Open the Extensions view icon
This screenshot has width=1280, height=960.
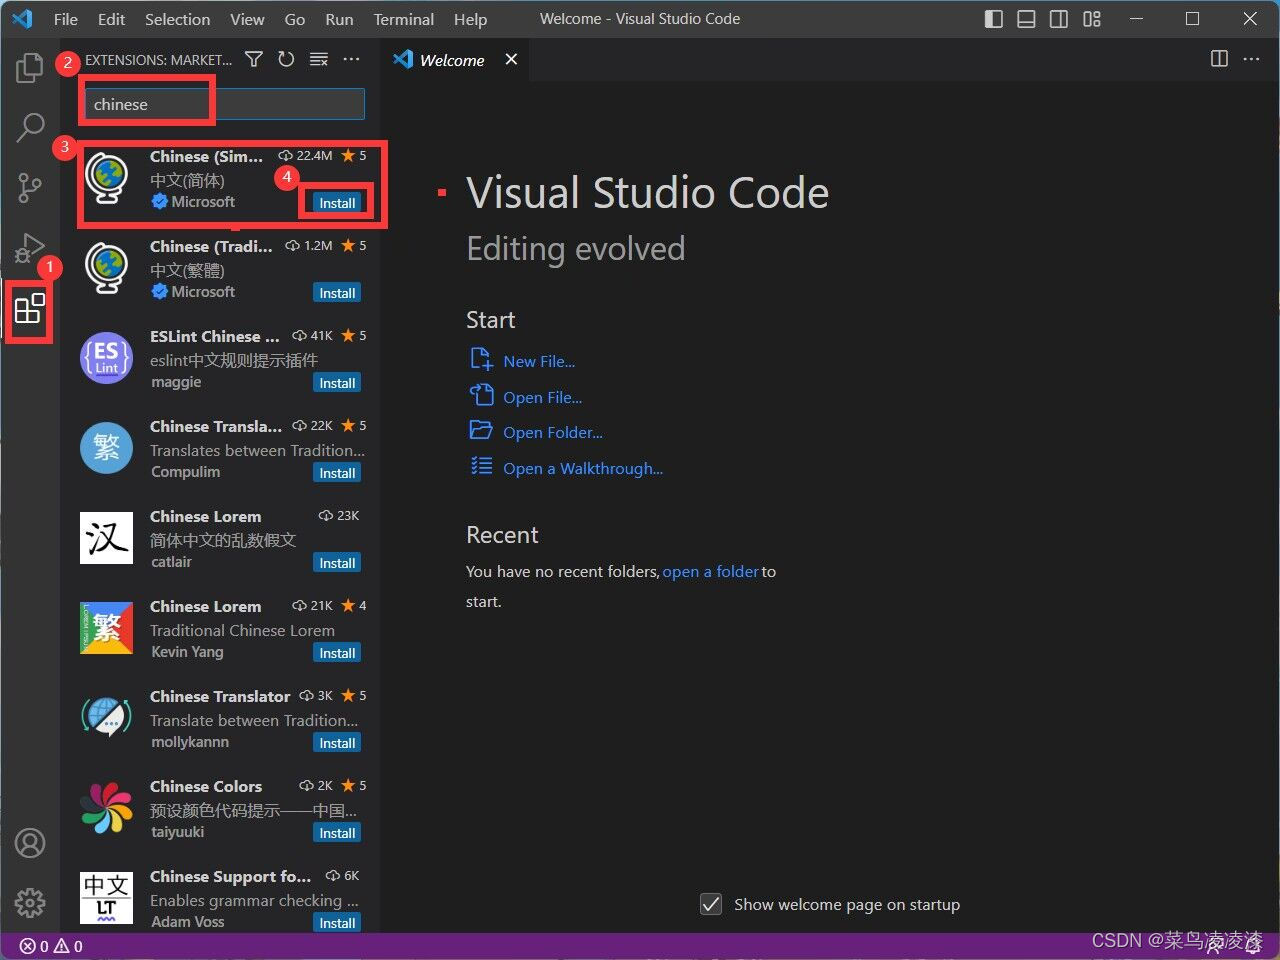[30, 309]
